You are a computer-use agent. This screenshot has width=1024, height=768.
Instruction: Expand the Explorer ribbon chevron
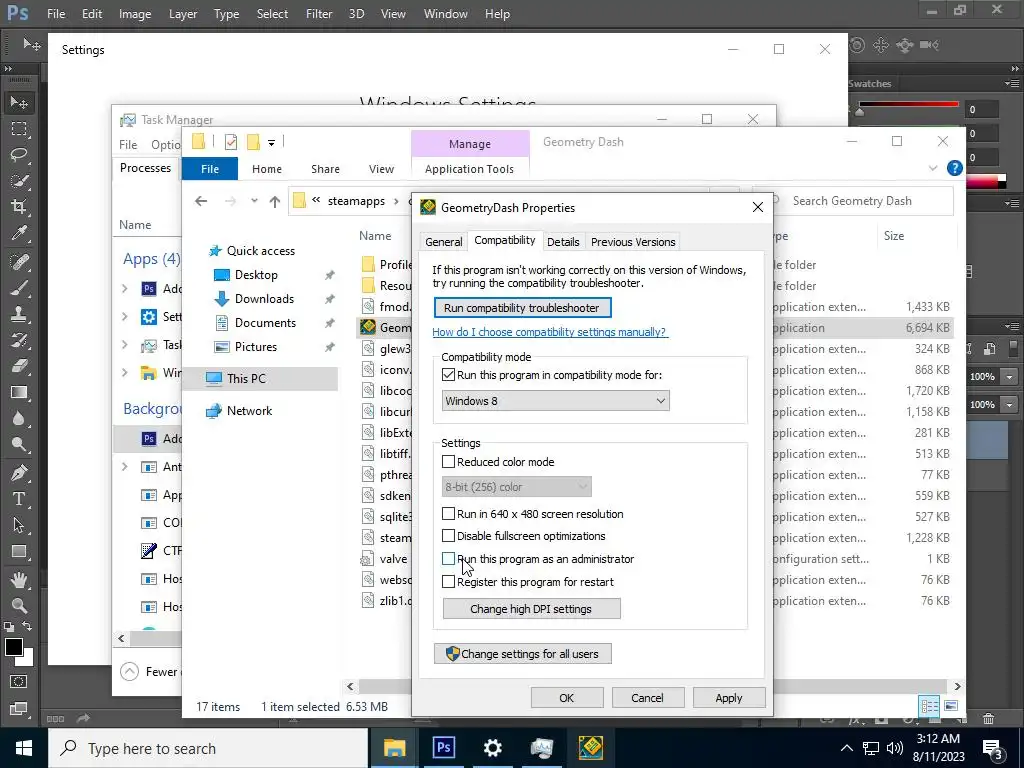click(x=933, y=168)
